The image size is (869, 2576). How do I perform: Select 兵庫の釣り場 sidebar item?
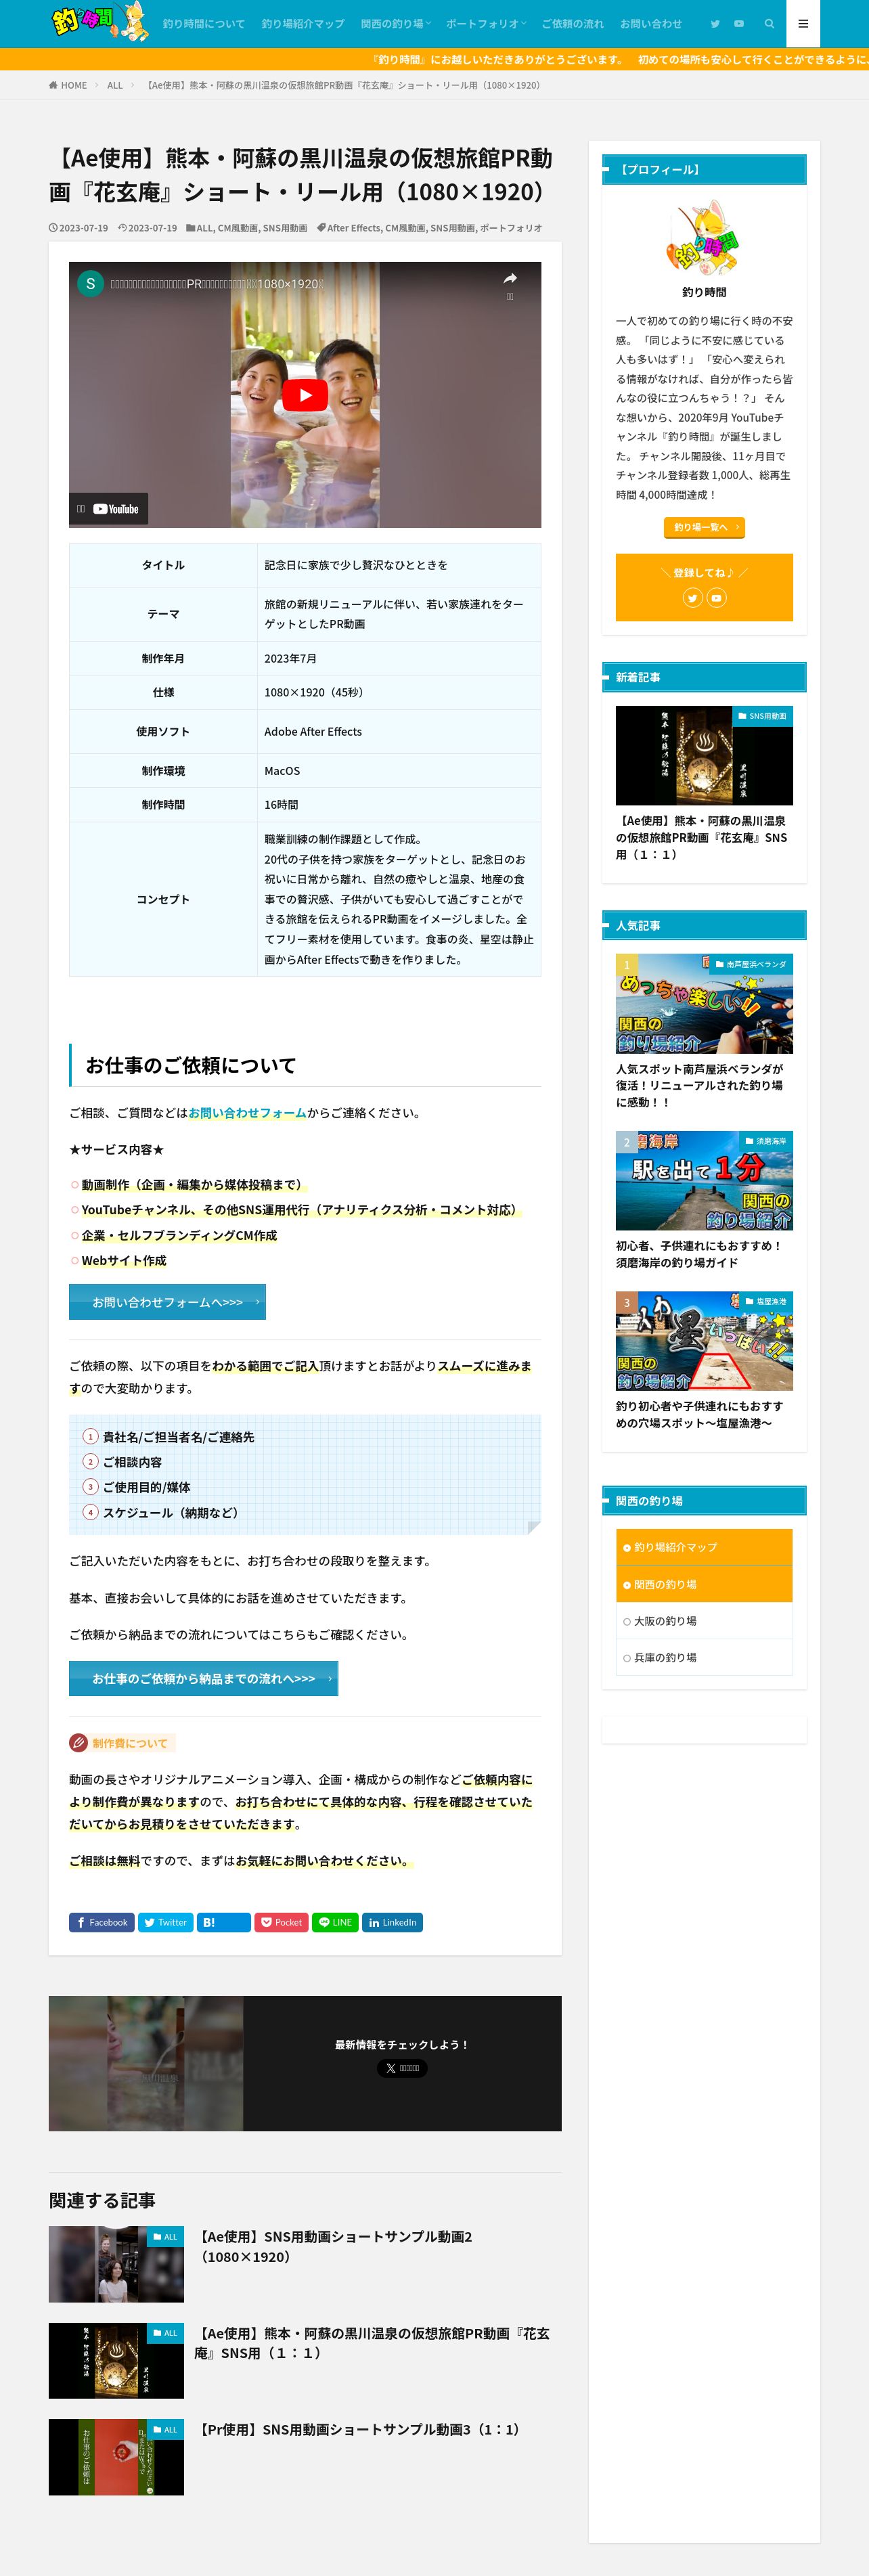pos(704,1657)
